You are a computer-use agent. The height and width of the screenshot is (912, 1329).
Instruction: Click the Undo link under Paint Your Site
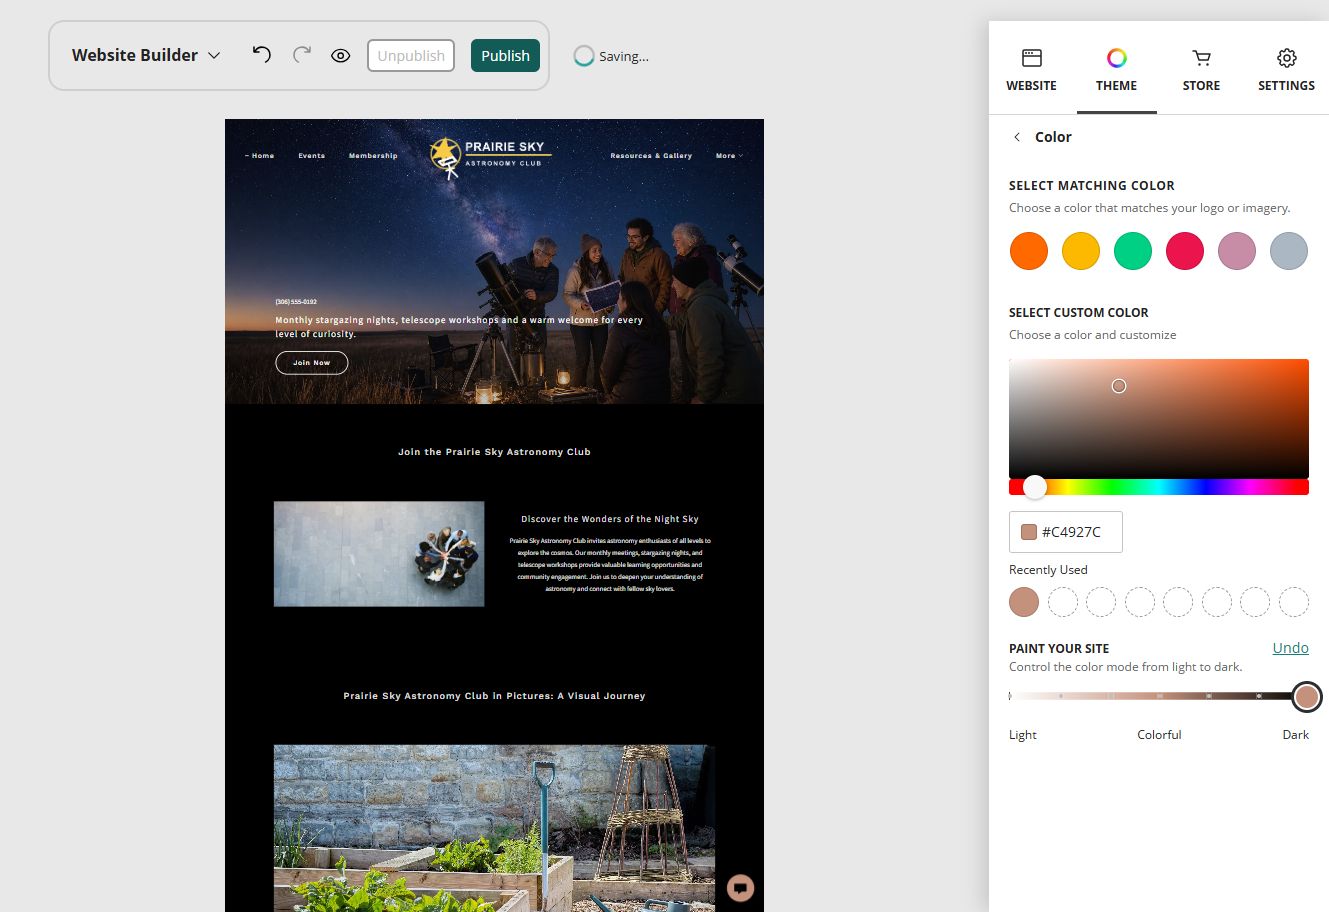1290,648
